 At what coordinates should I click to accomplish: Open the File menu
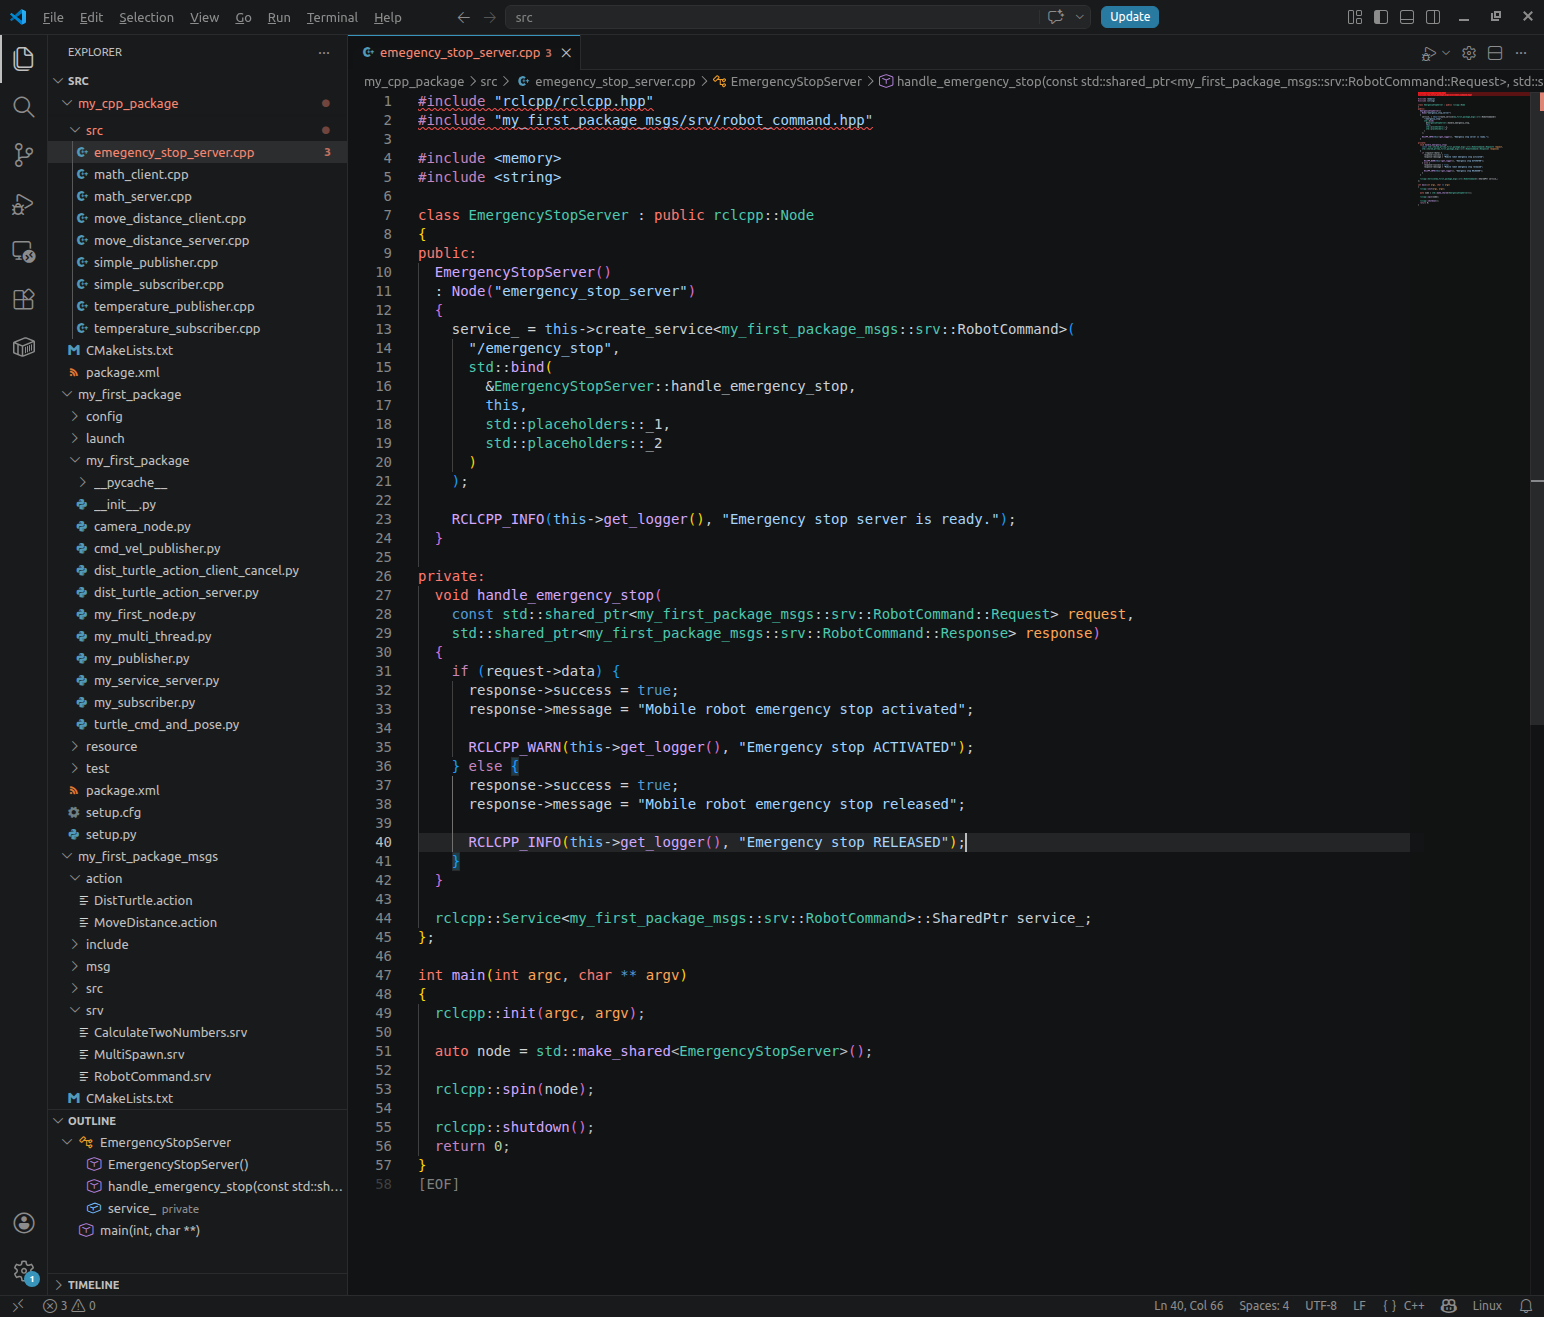point(53,17)
